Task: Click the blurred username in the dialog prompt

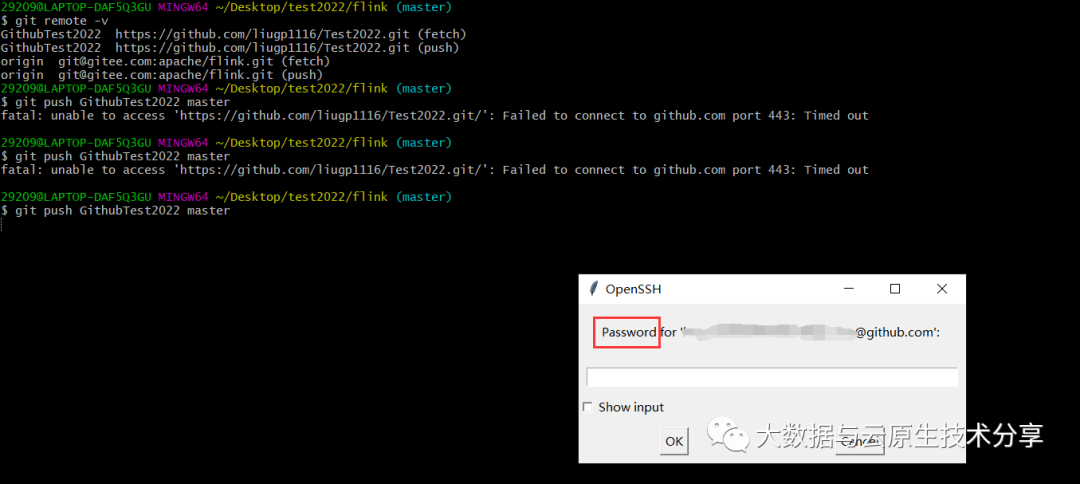Action: (768, 333)
